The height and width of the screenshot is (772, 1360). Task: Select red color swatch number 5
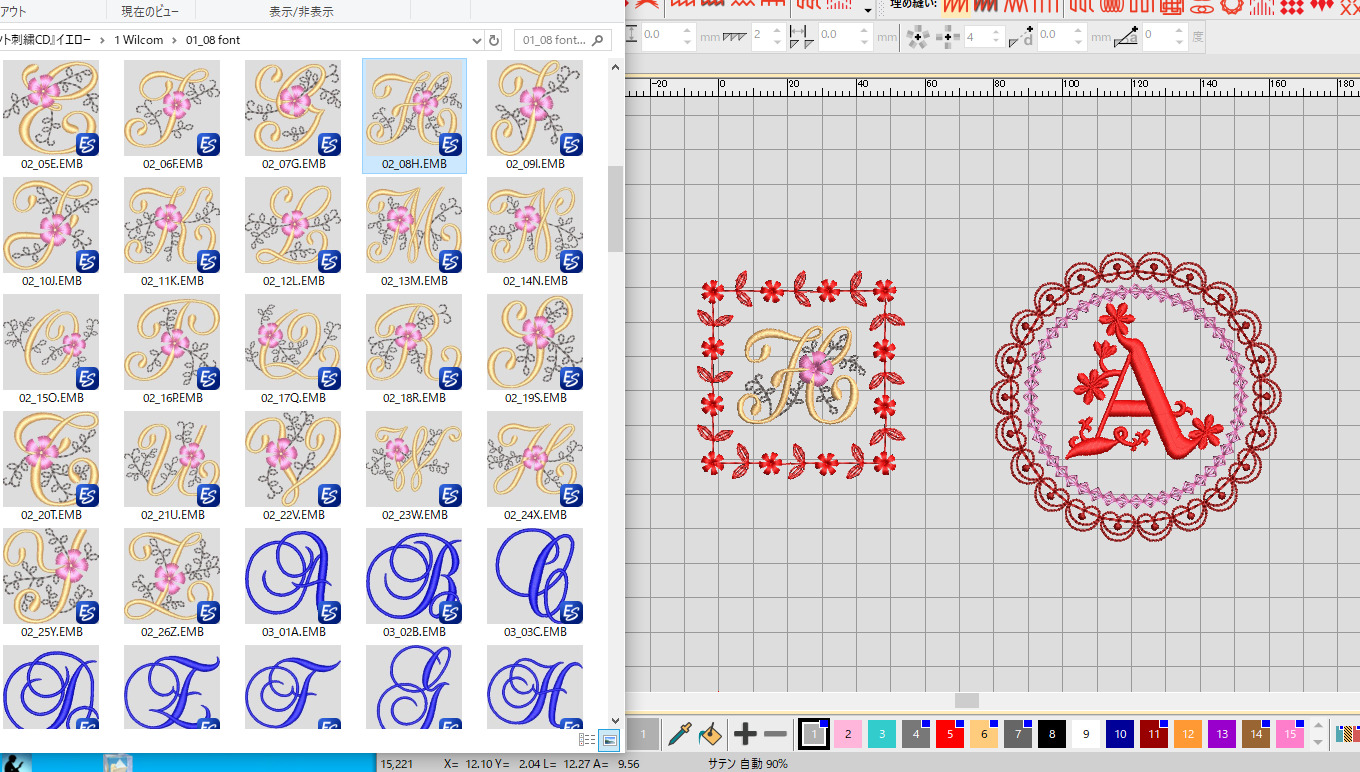point(949,735)
